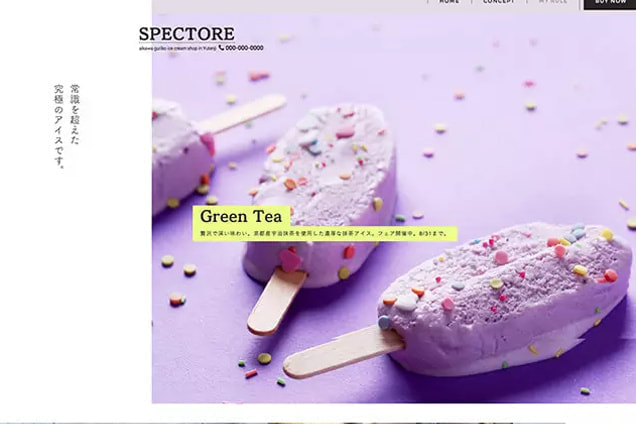Click the vertical Japanese slogan text

click(x=67, y=126)
